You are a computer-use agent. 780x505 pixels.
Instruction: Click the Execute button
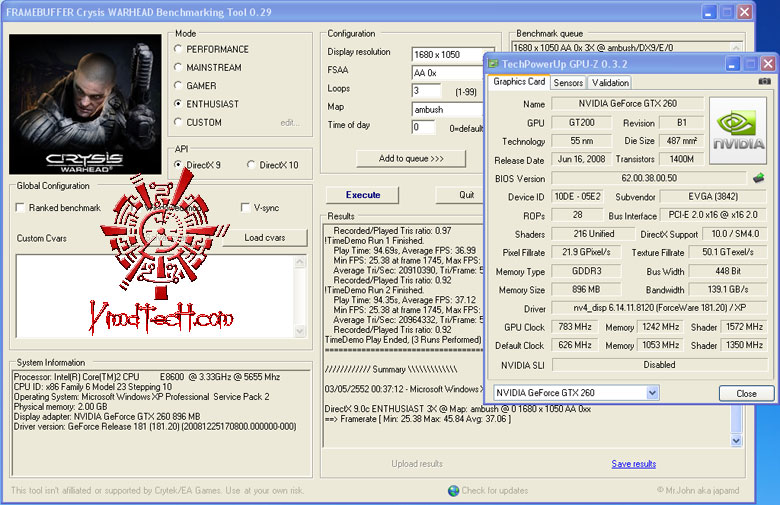click(363, 195)
